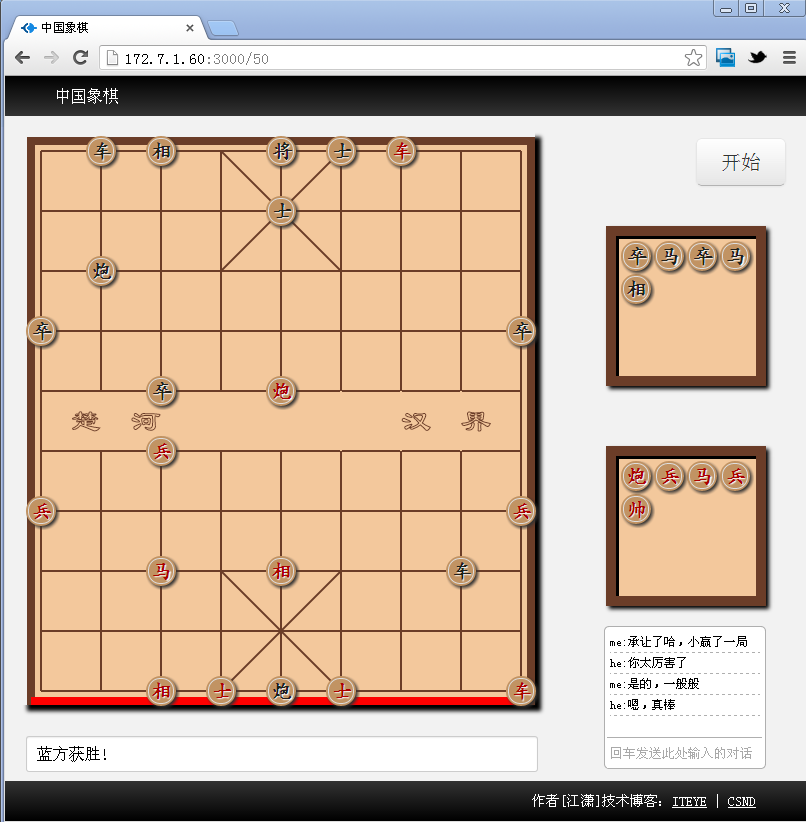This screenshot has height=822, width=806.
Task: Select the red 炮 cannon on the board
Action: tap(282, 391)
